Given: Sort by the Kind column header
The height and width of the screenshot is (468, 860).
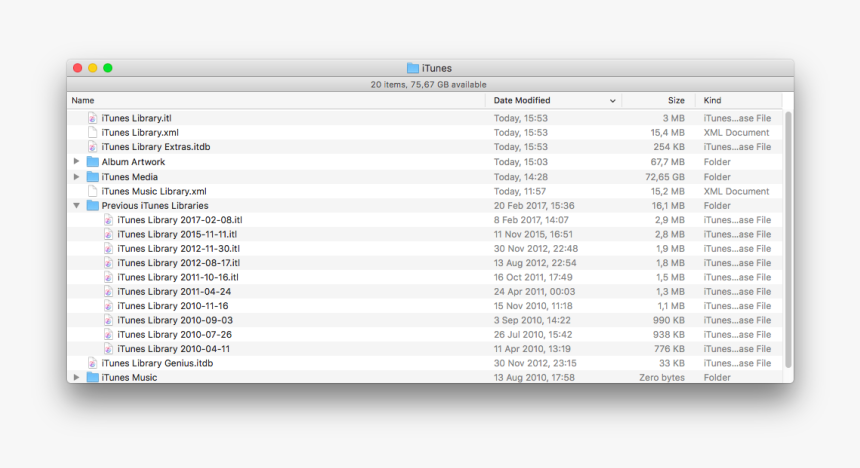Looking at the screenshot, I should click(x=739, y=100).
